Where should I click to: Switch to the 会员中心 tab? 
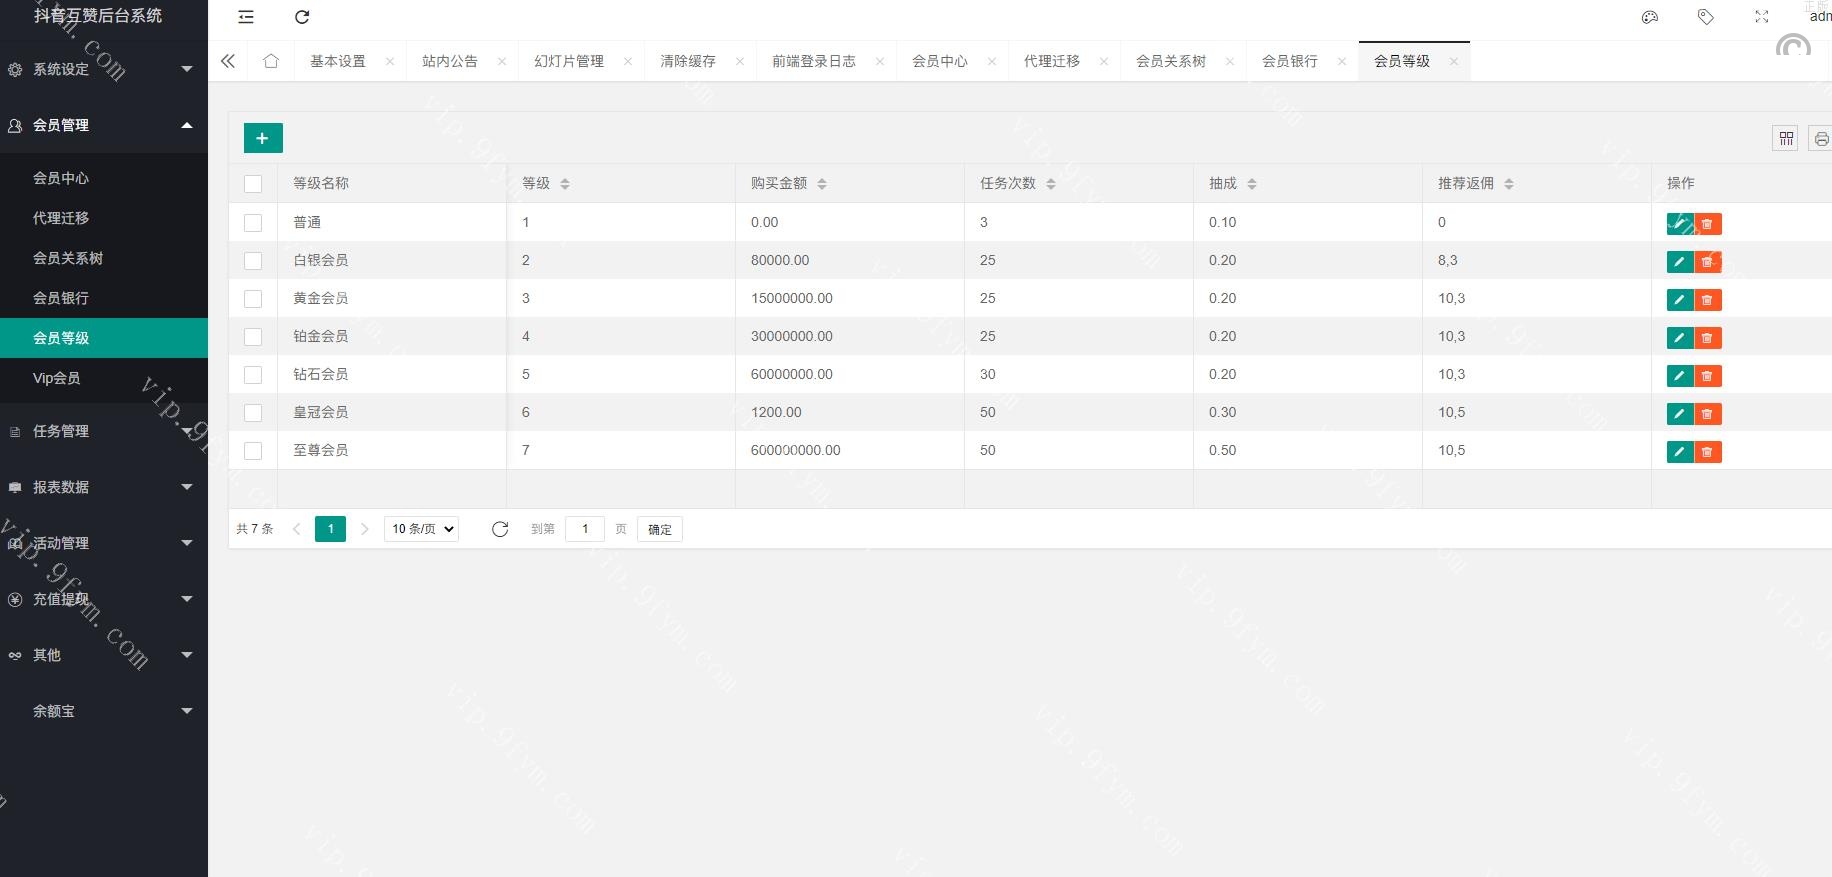pos(939,61)
